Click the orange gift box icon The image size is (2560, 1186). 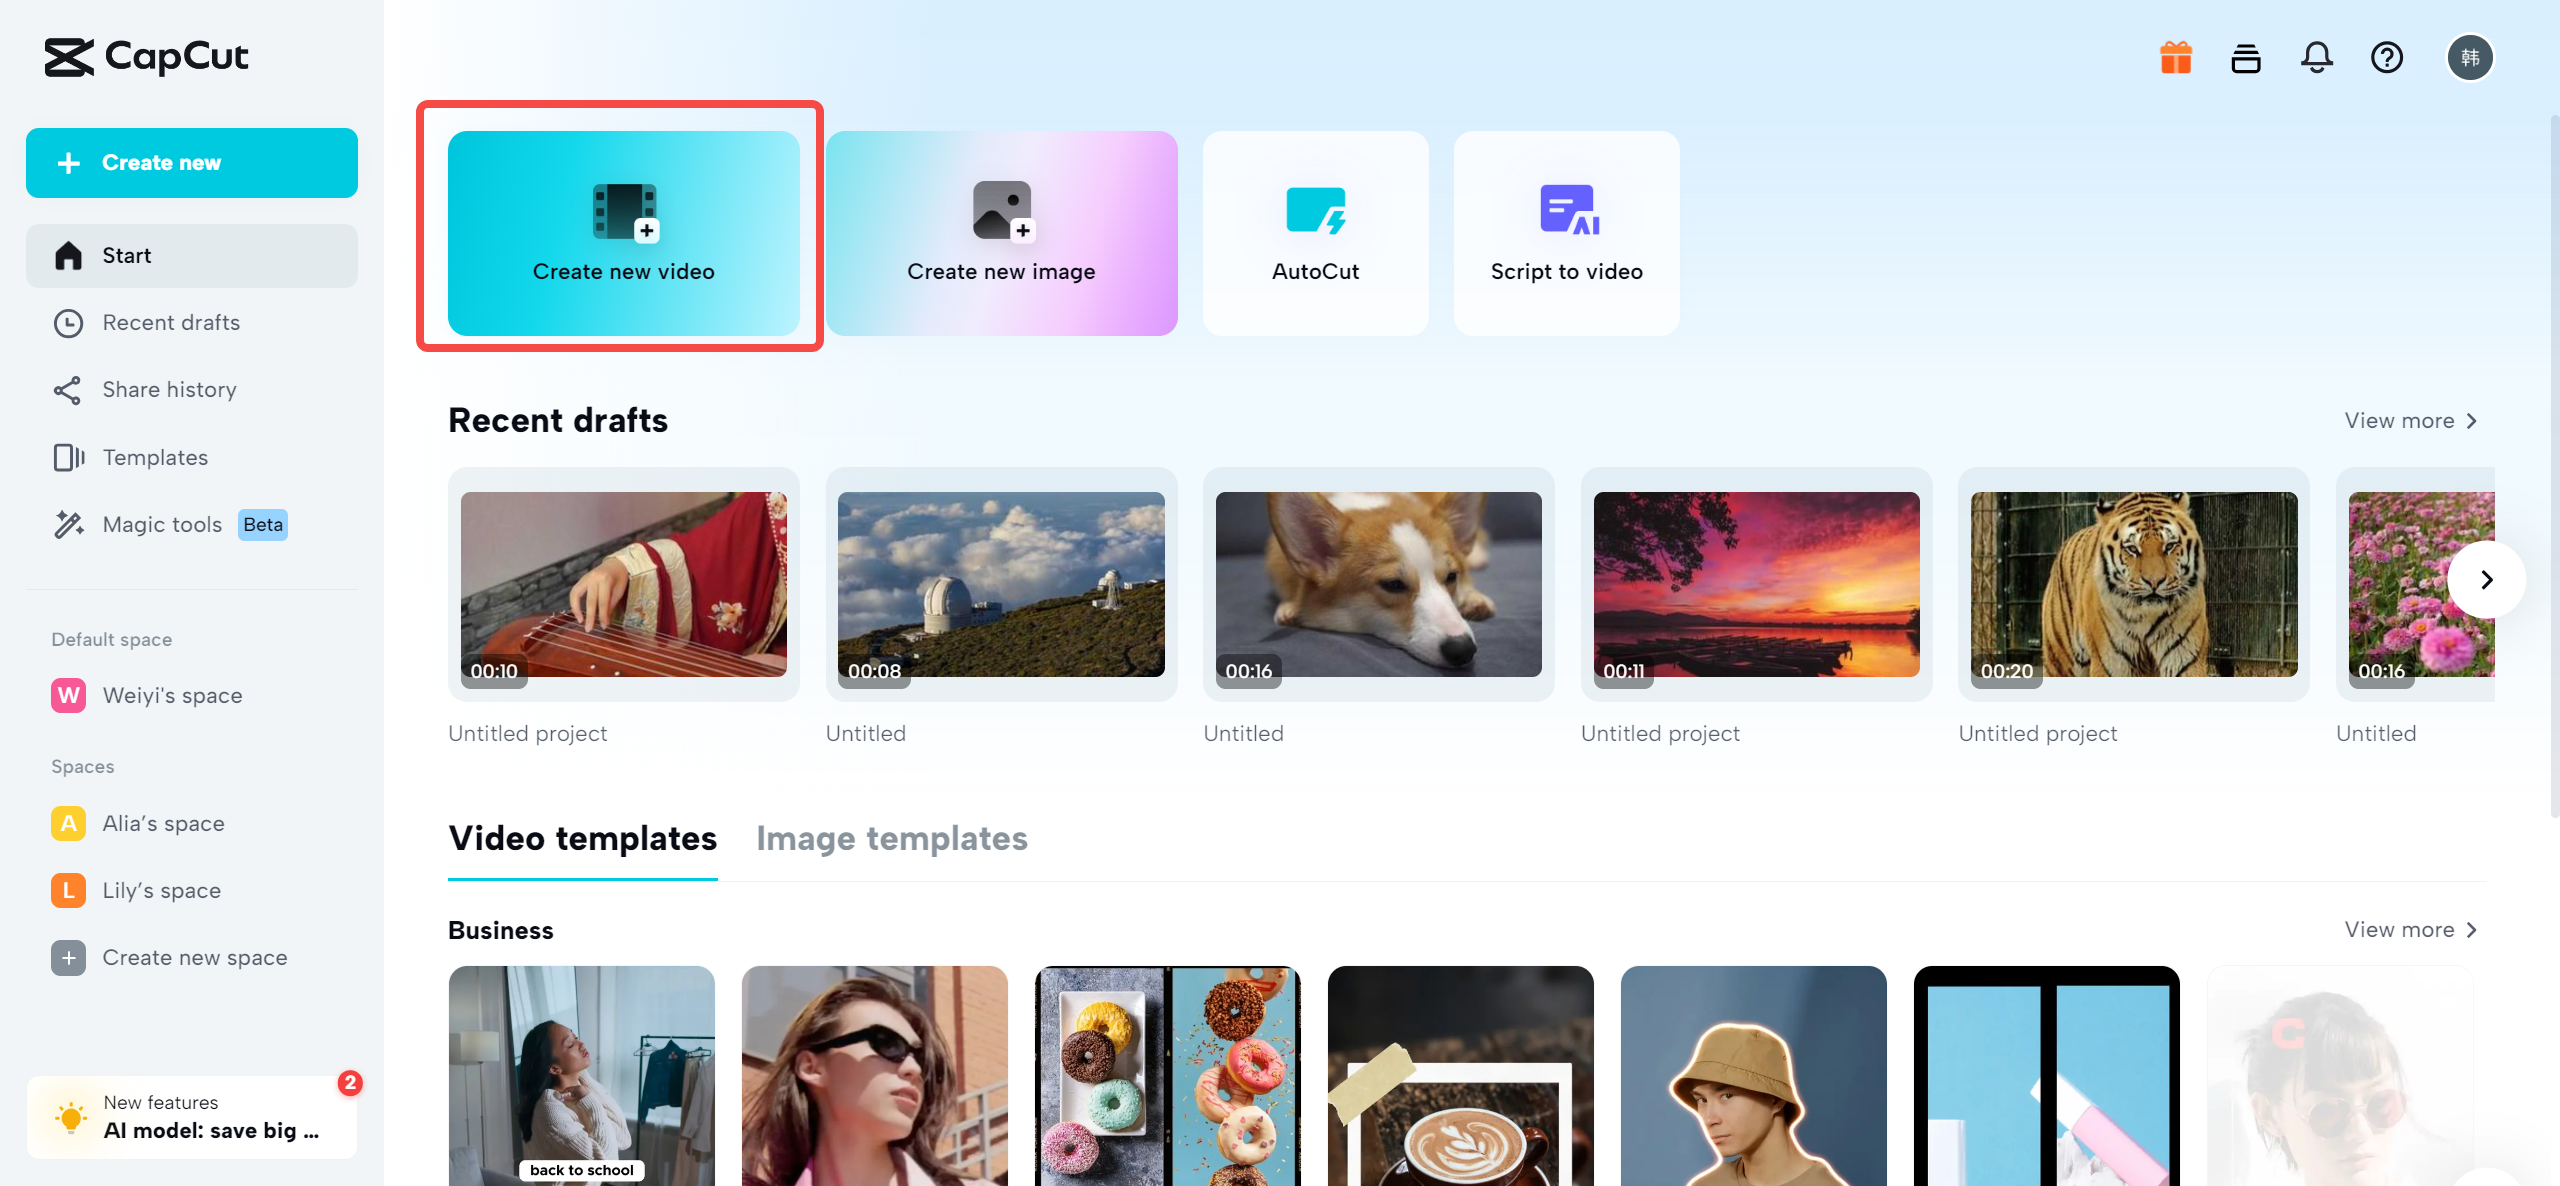(2176, 58)
